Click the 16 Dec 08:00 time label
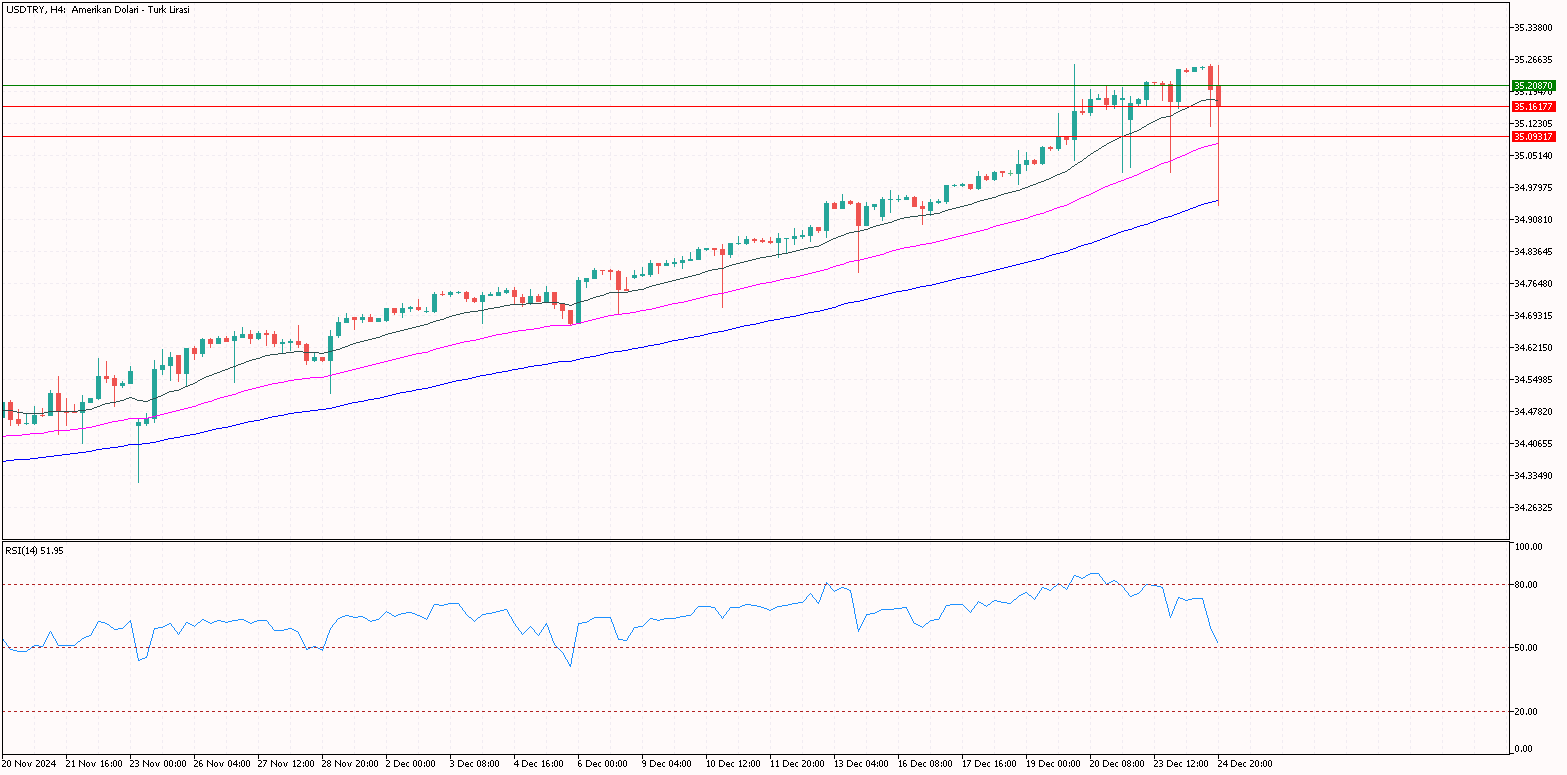This screenshot has height=775, width=1567. click(x=926, y=764)
